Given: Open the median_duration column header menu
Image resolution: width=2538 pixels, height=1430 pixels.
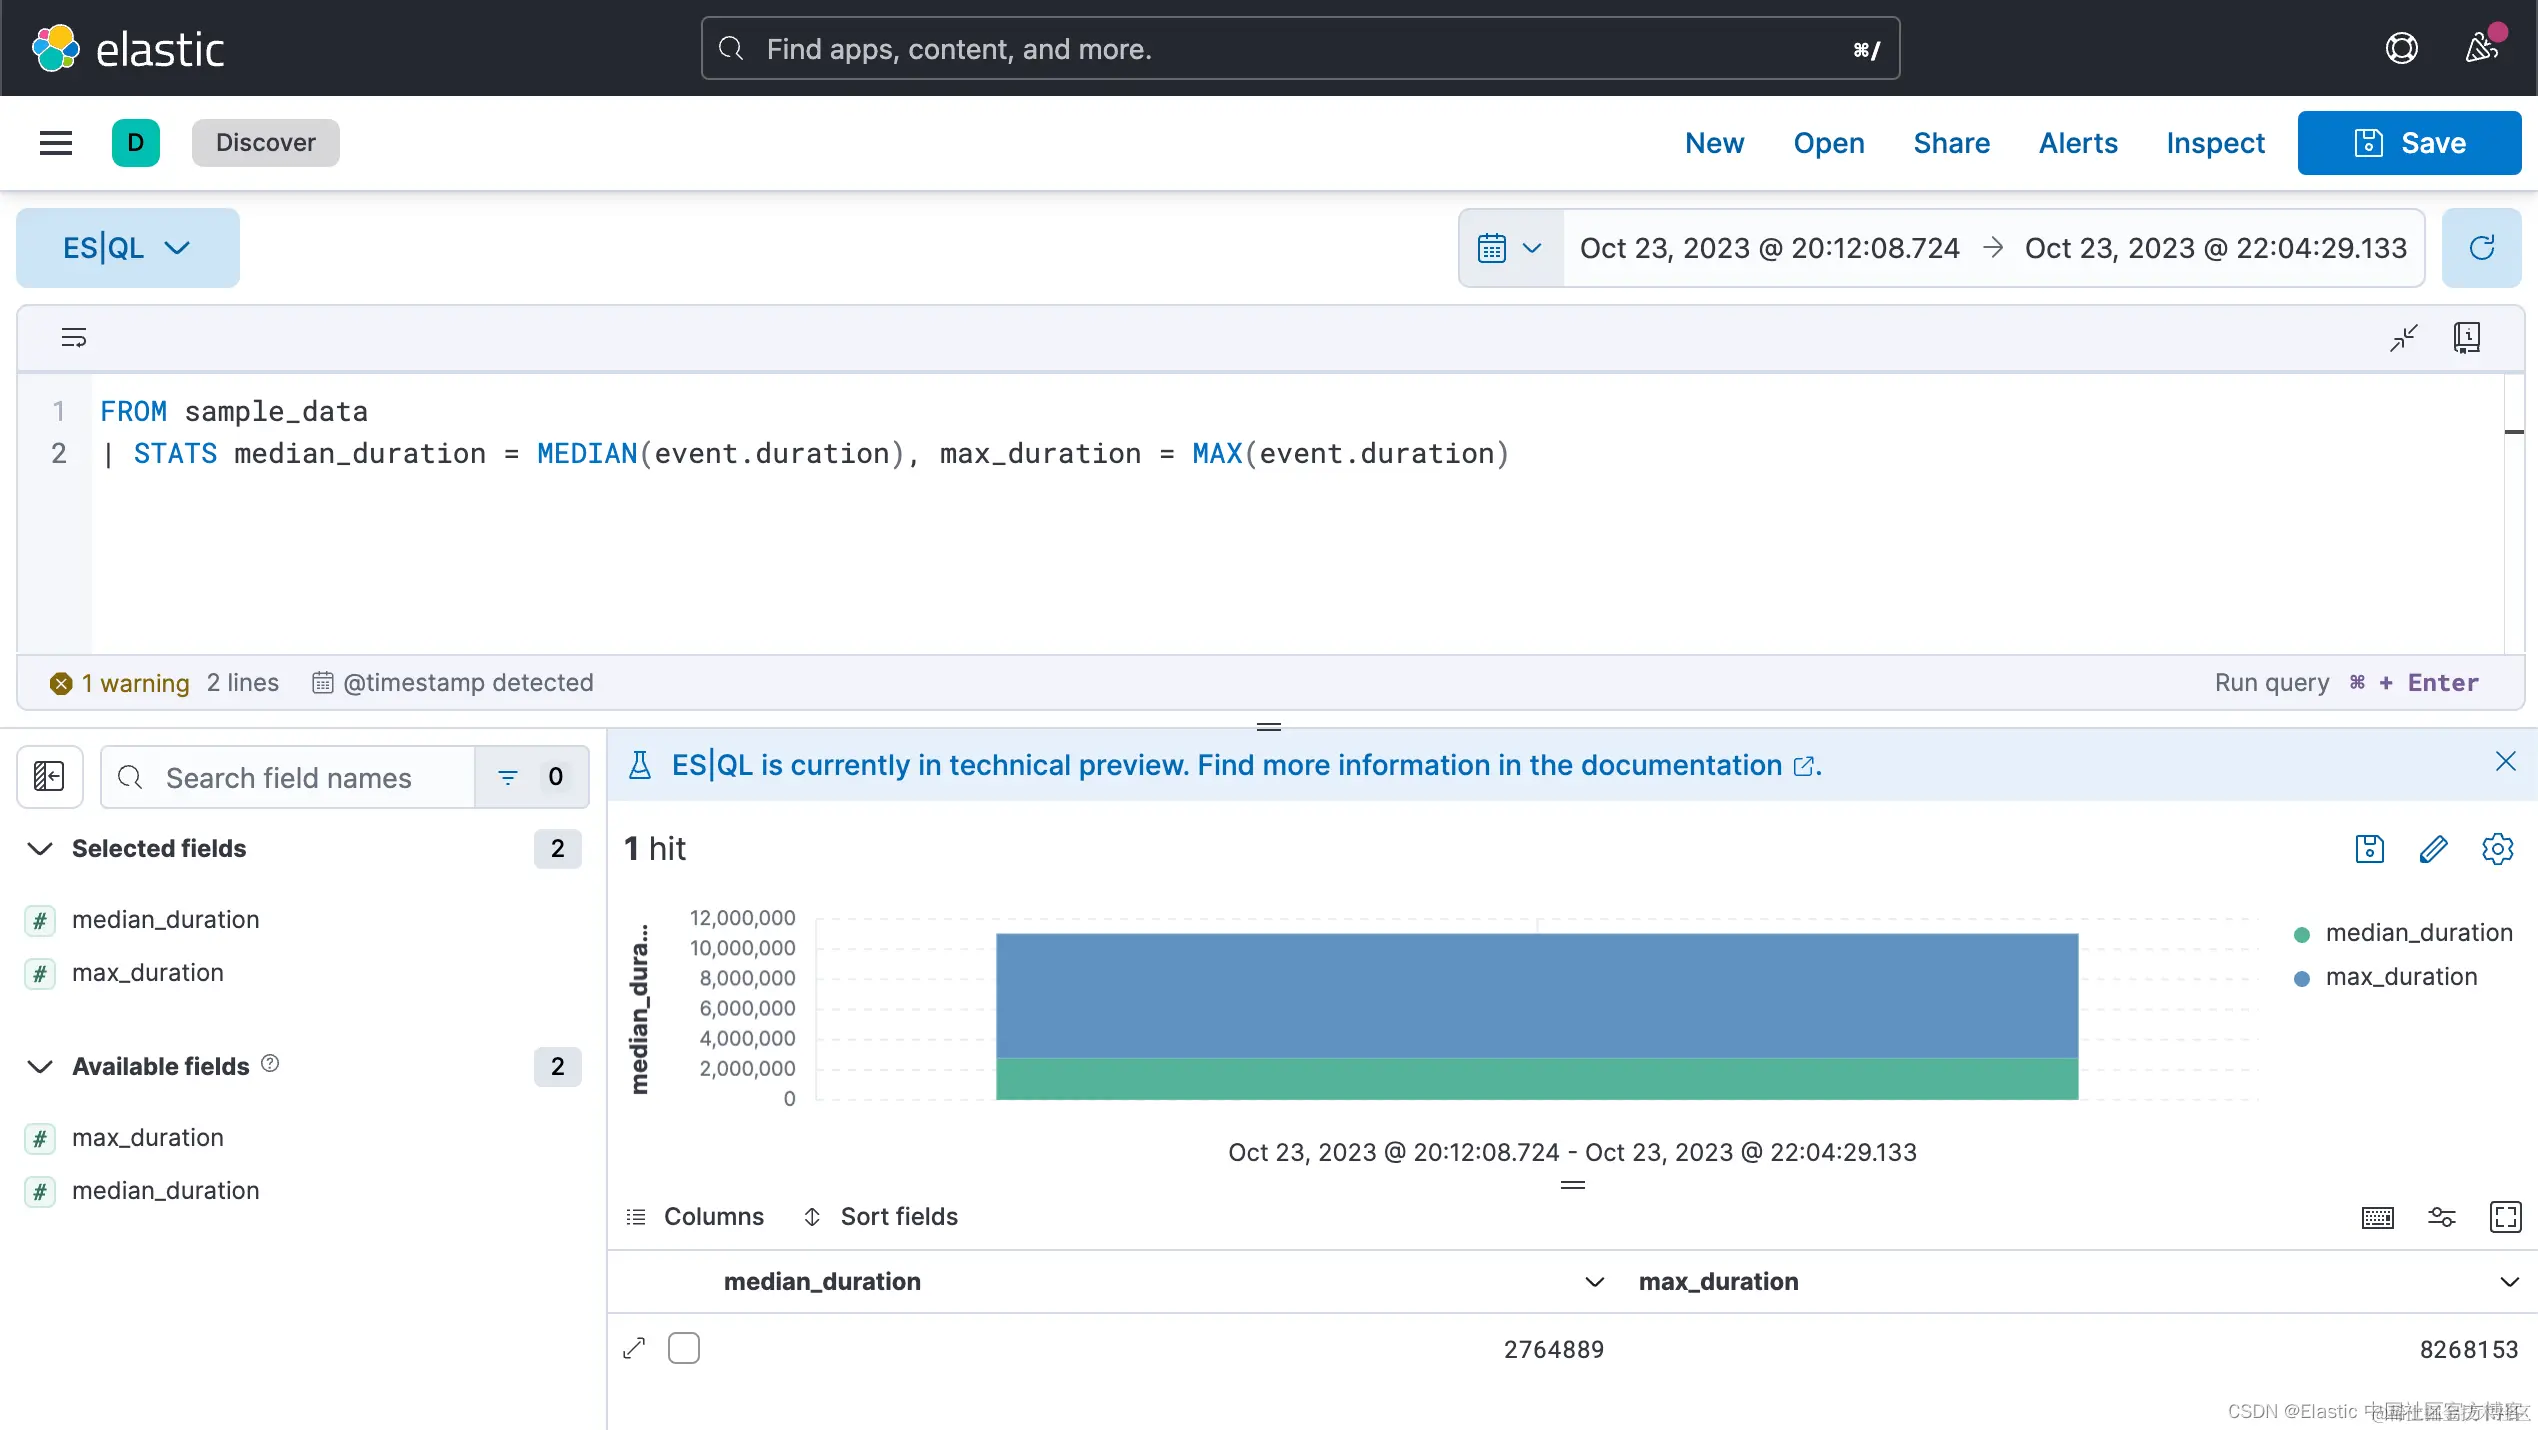Looking at the screenshot, I should (1594, 1282).
